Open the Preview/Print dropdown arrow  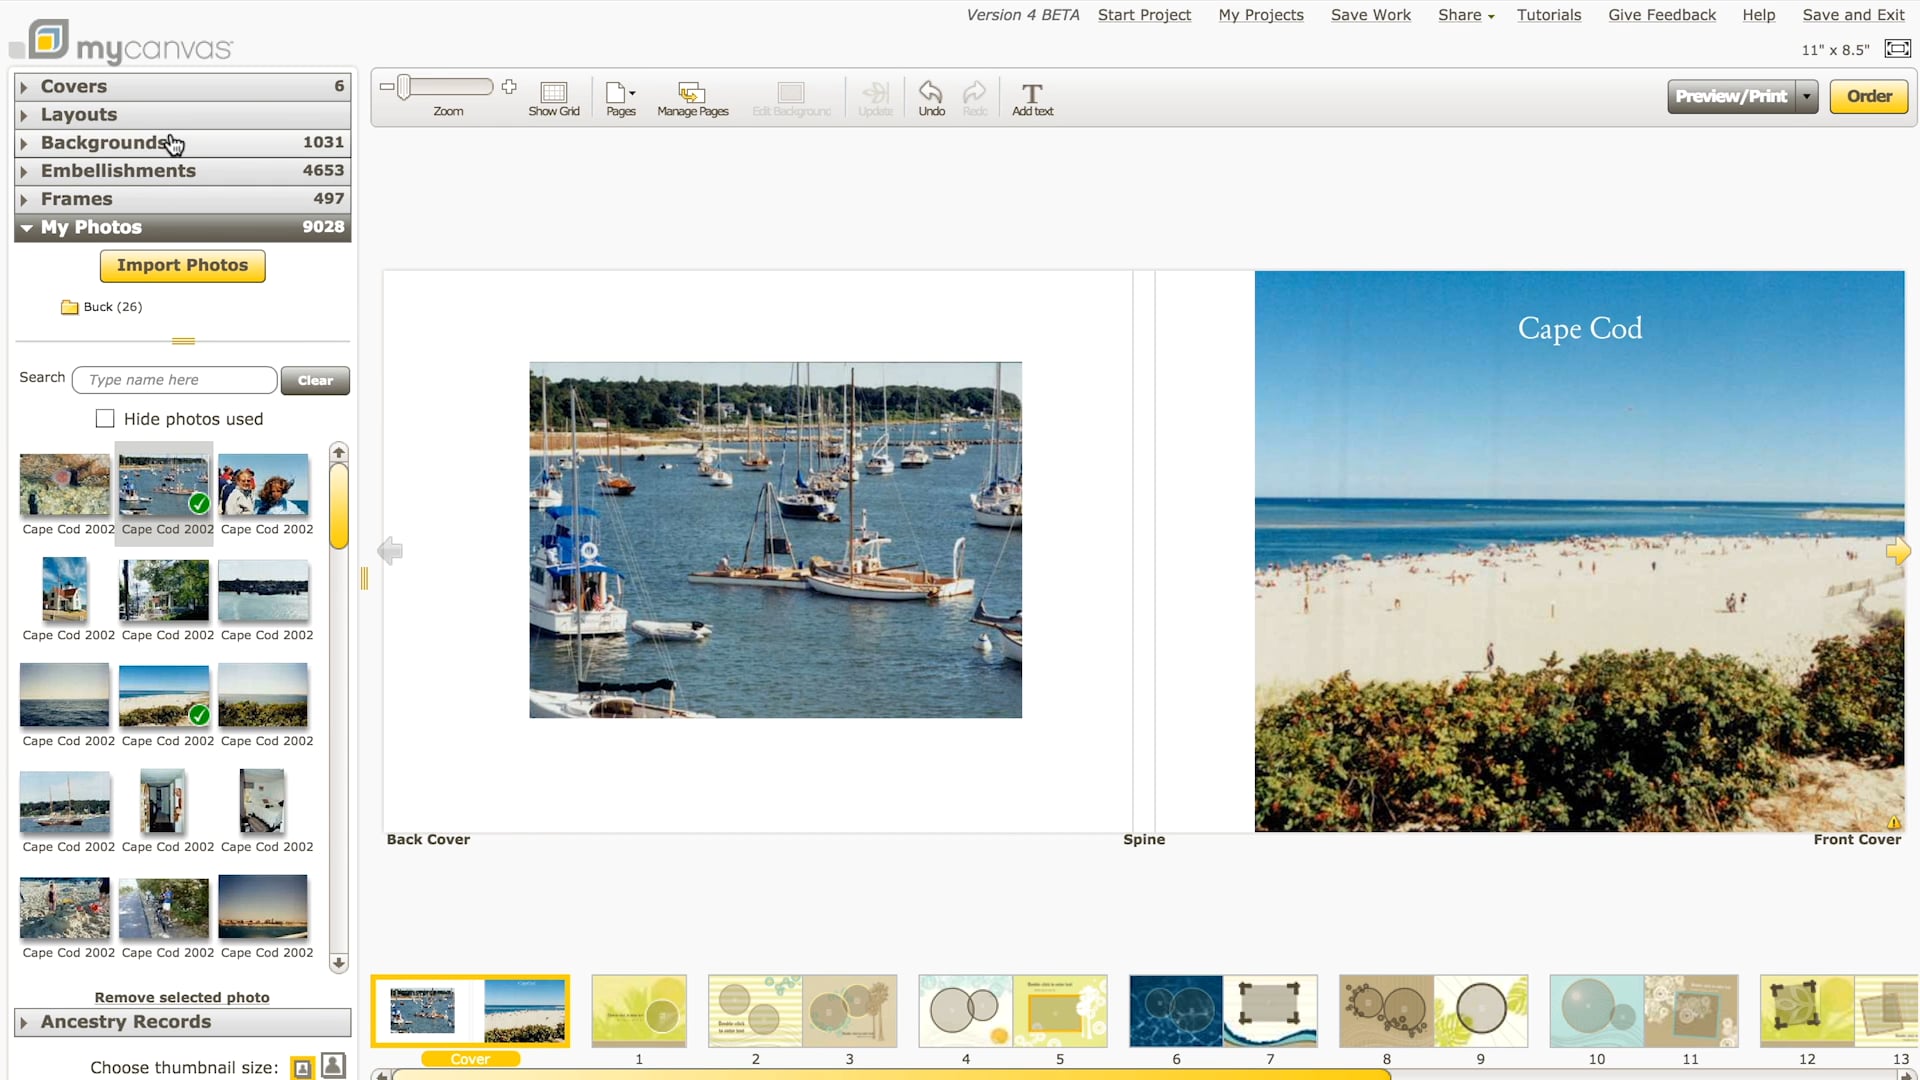point(1806,96)
